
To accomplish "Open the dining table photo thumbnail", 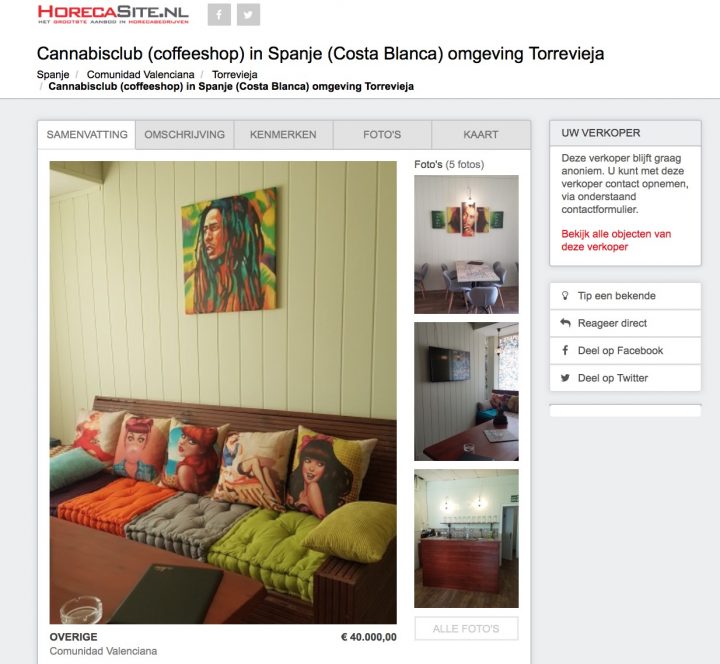I will pos(466,244).
